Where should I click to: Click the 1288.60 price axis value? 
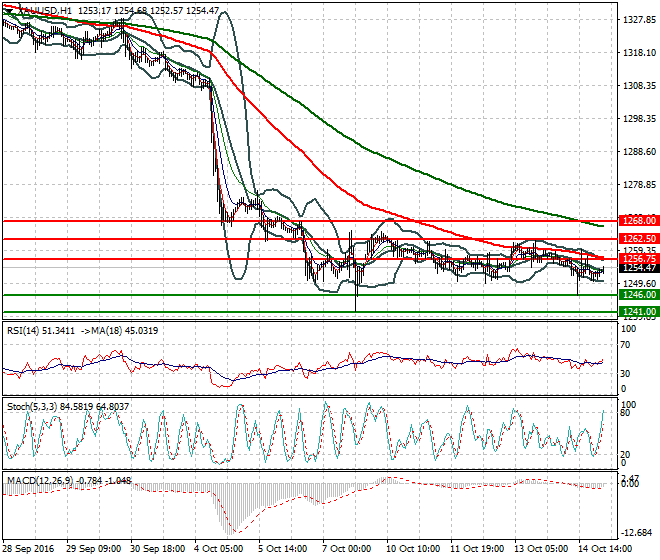(x=639, y=152)
